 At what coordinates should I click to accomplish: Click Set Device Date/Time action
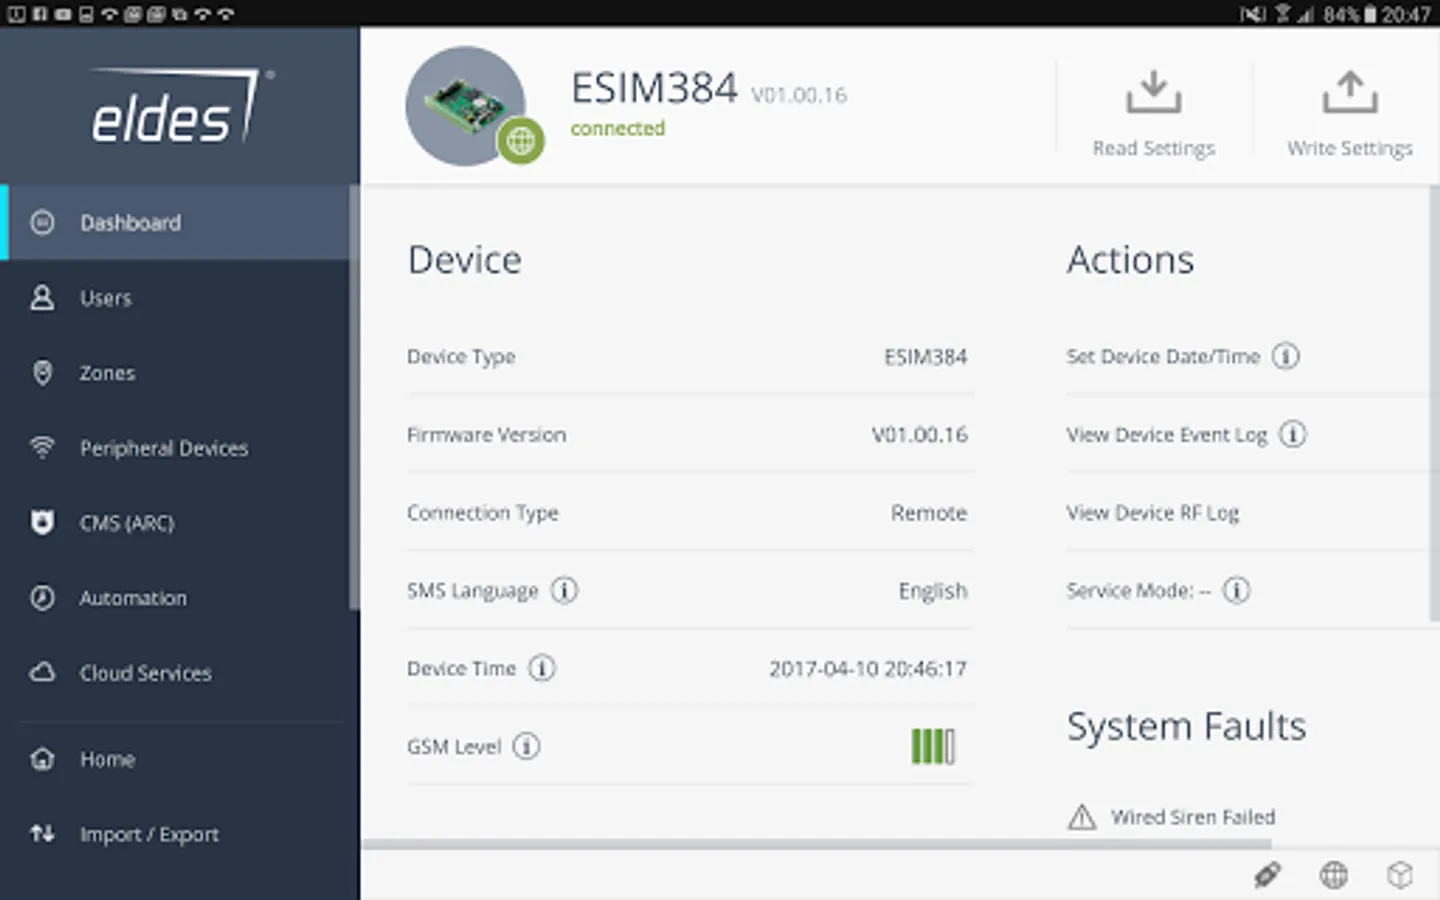[x=1163, y=356]
